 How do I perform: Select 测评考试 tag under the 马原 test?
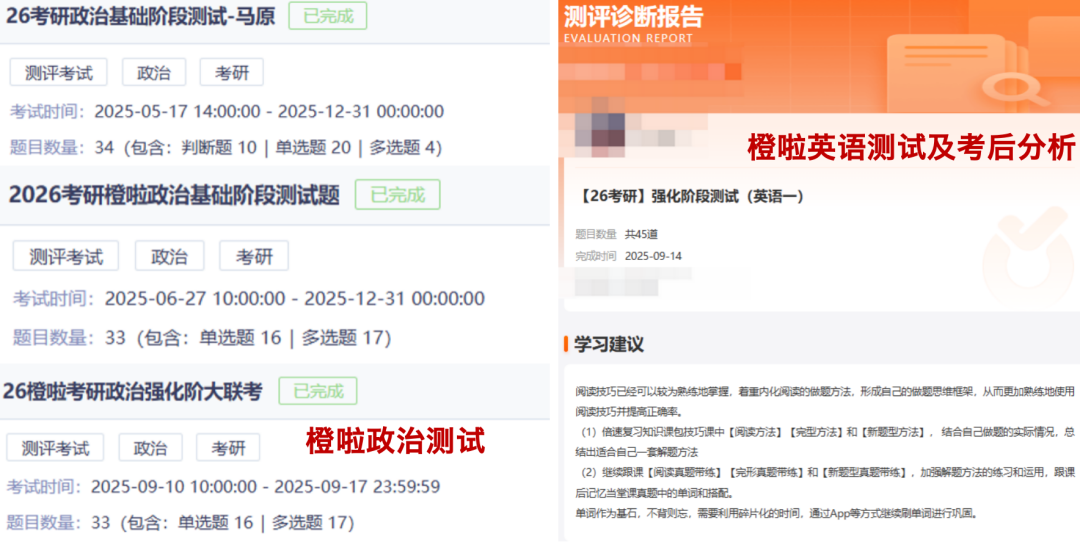59,72
